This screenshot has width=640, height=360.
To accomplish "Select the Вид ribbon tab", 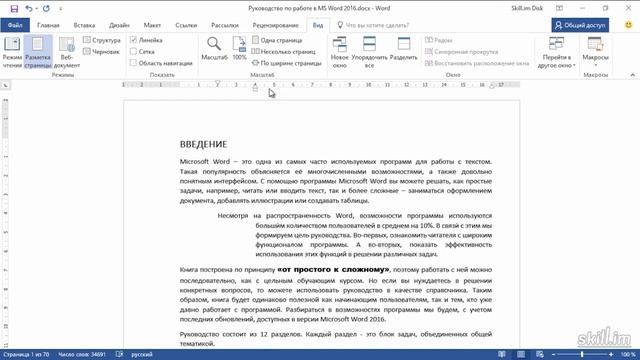I will coord(318,25).
